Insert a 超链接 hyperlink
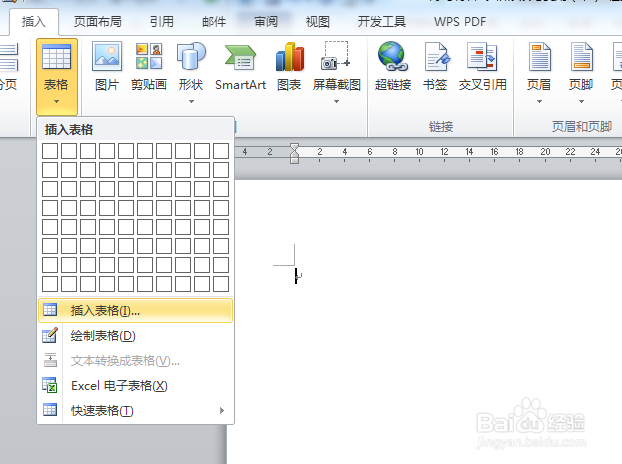Viewport: 622px width, 464px height. pos(392,57)
